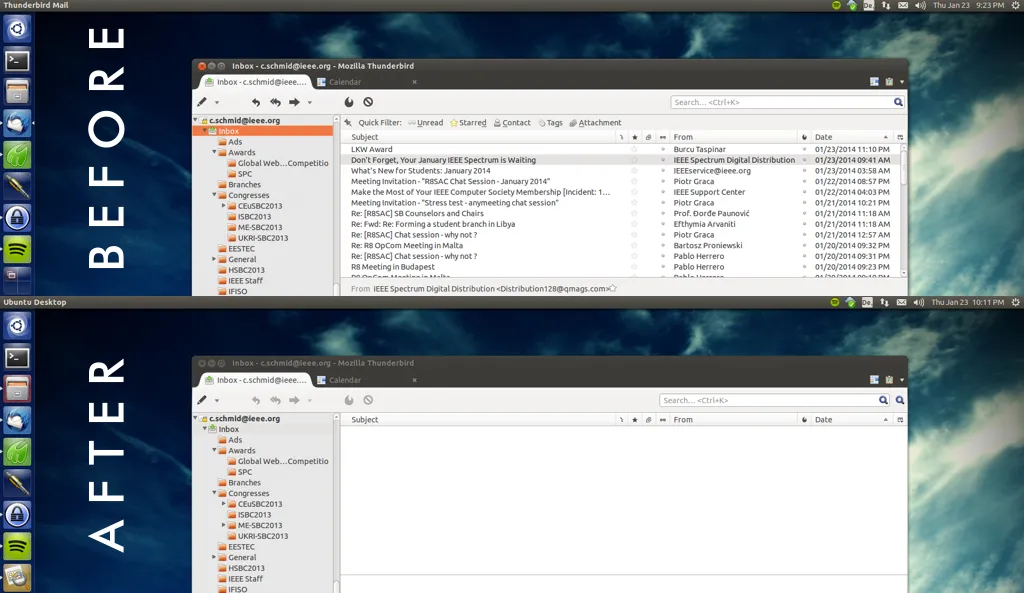Collapse Congresses folder in BEFORE folder tree

pyautogui.click(x=214, y=195)
